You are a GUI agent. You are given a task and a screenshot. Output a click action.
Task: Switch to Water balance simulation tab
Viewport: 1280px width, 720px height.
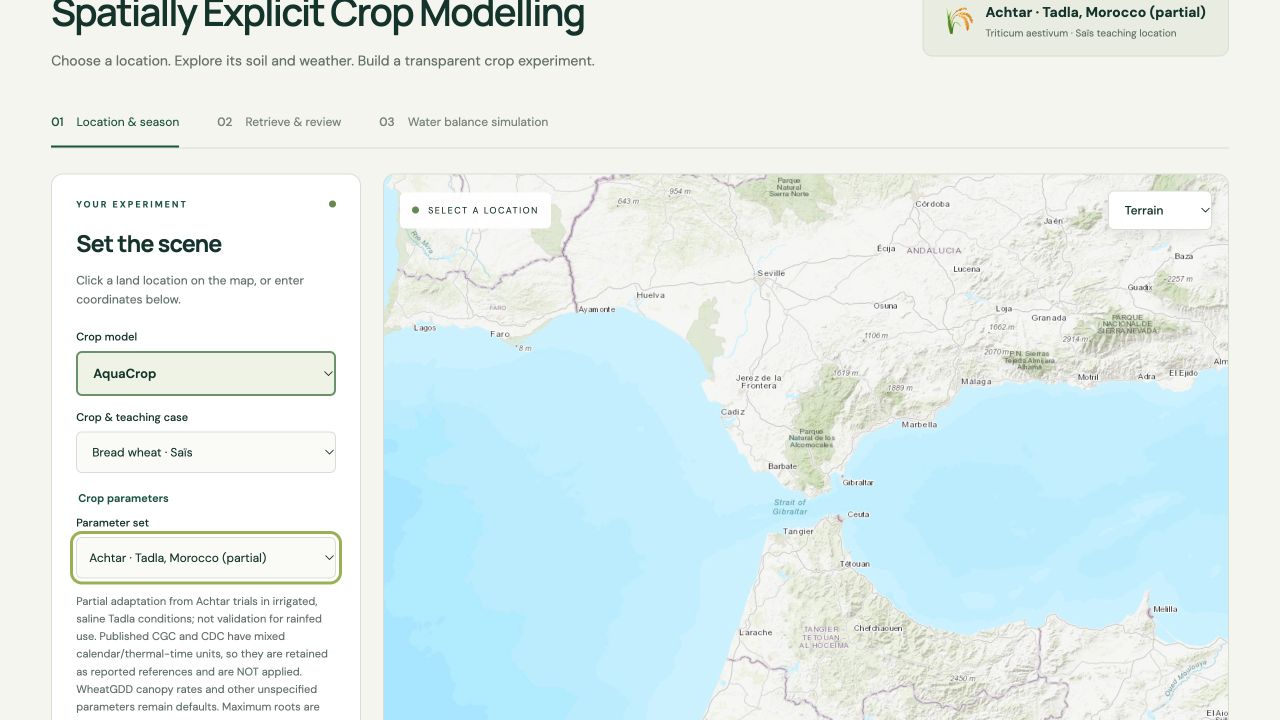pyautogui.click(x=463, y=122)
